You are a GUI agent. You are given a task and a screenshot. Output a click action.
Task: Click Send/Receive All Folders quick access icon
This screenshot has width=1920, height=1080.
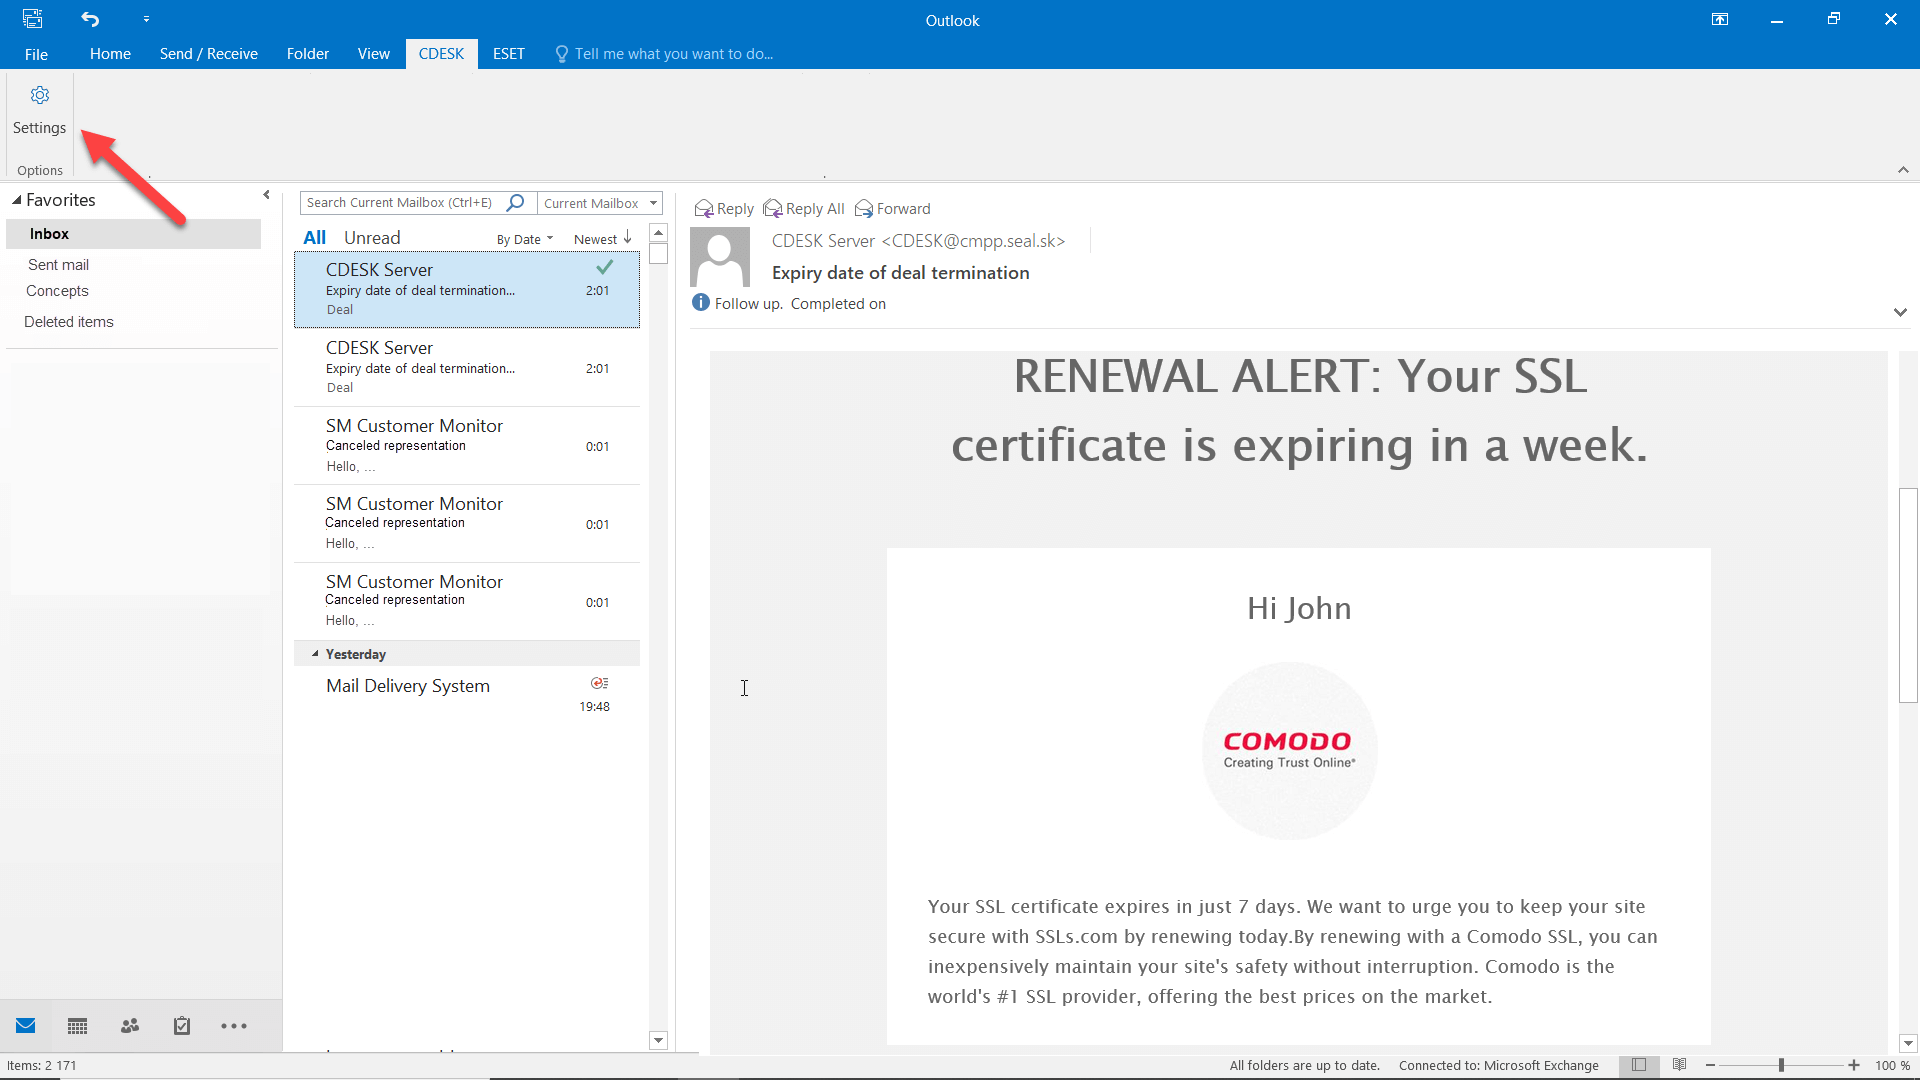(x=32, y=19)
